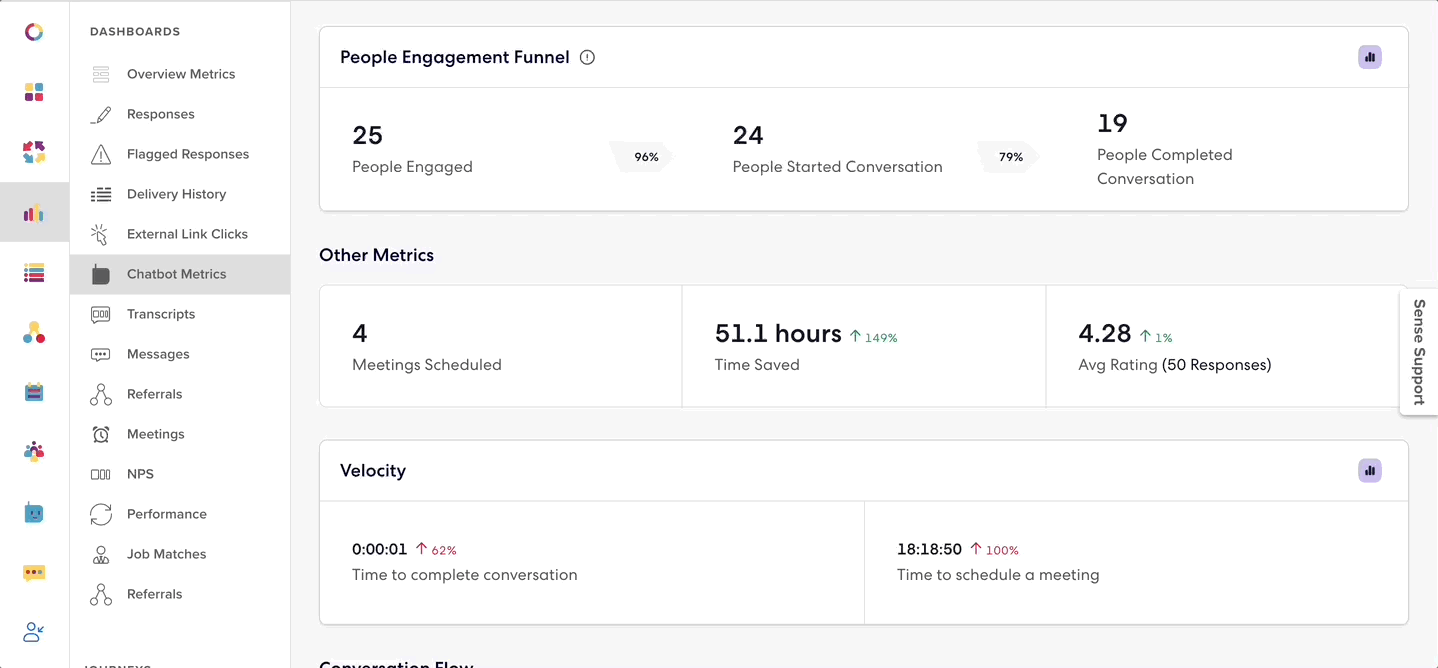Open the Sense Support side tab
The image size is (1438, 668).
pos(1418,351)
